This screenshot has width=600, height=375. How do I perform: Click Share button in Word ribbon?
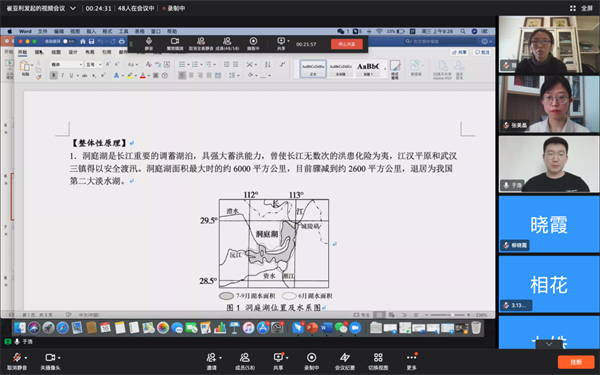(460, 52)
